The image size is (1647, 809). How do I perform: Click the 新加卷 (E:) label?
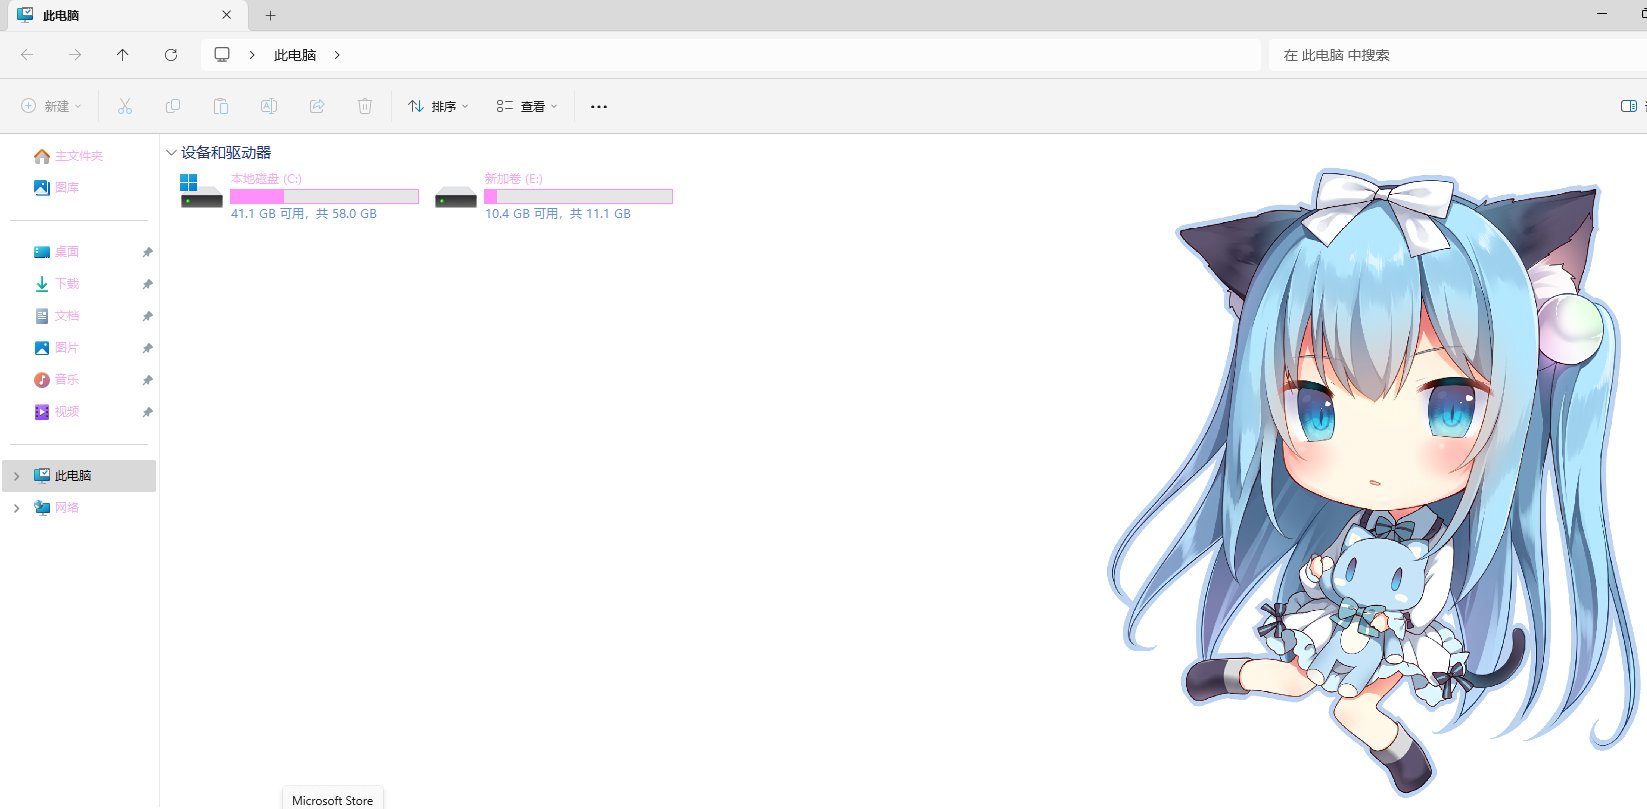(513, 179)
